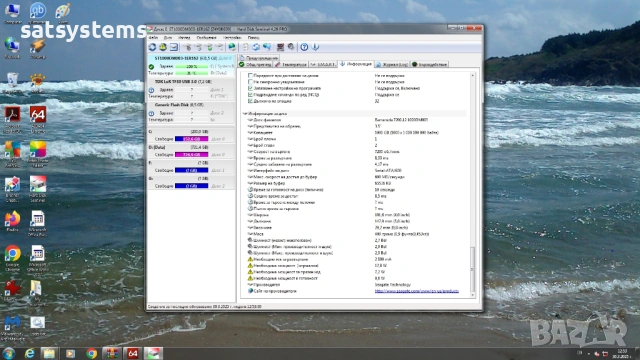Toggle the checked 48-bit command support checkbox
The image size is (640, 360).
(250, 95)
